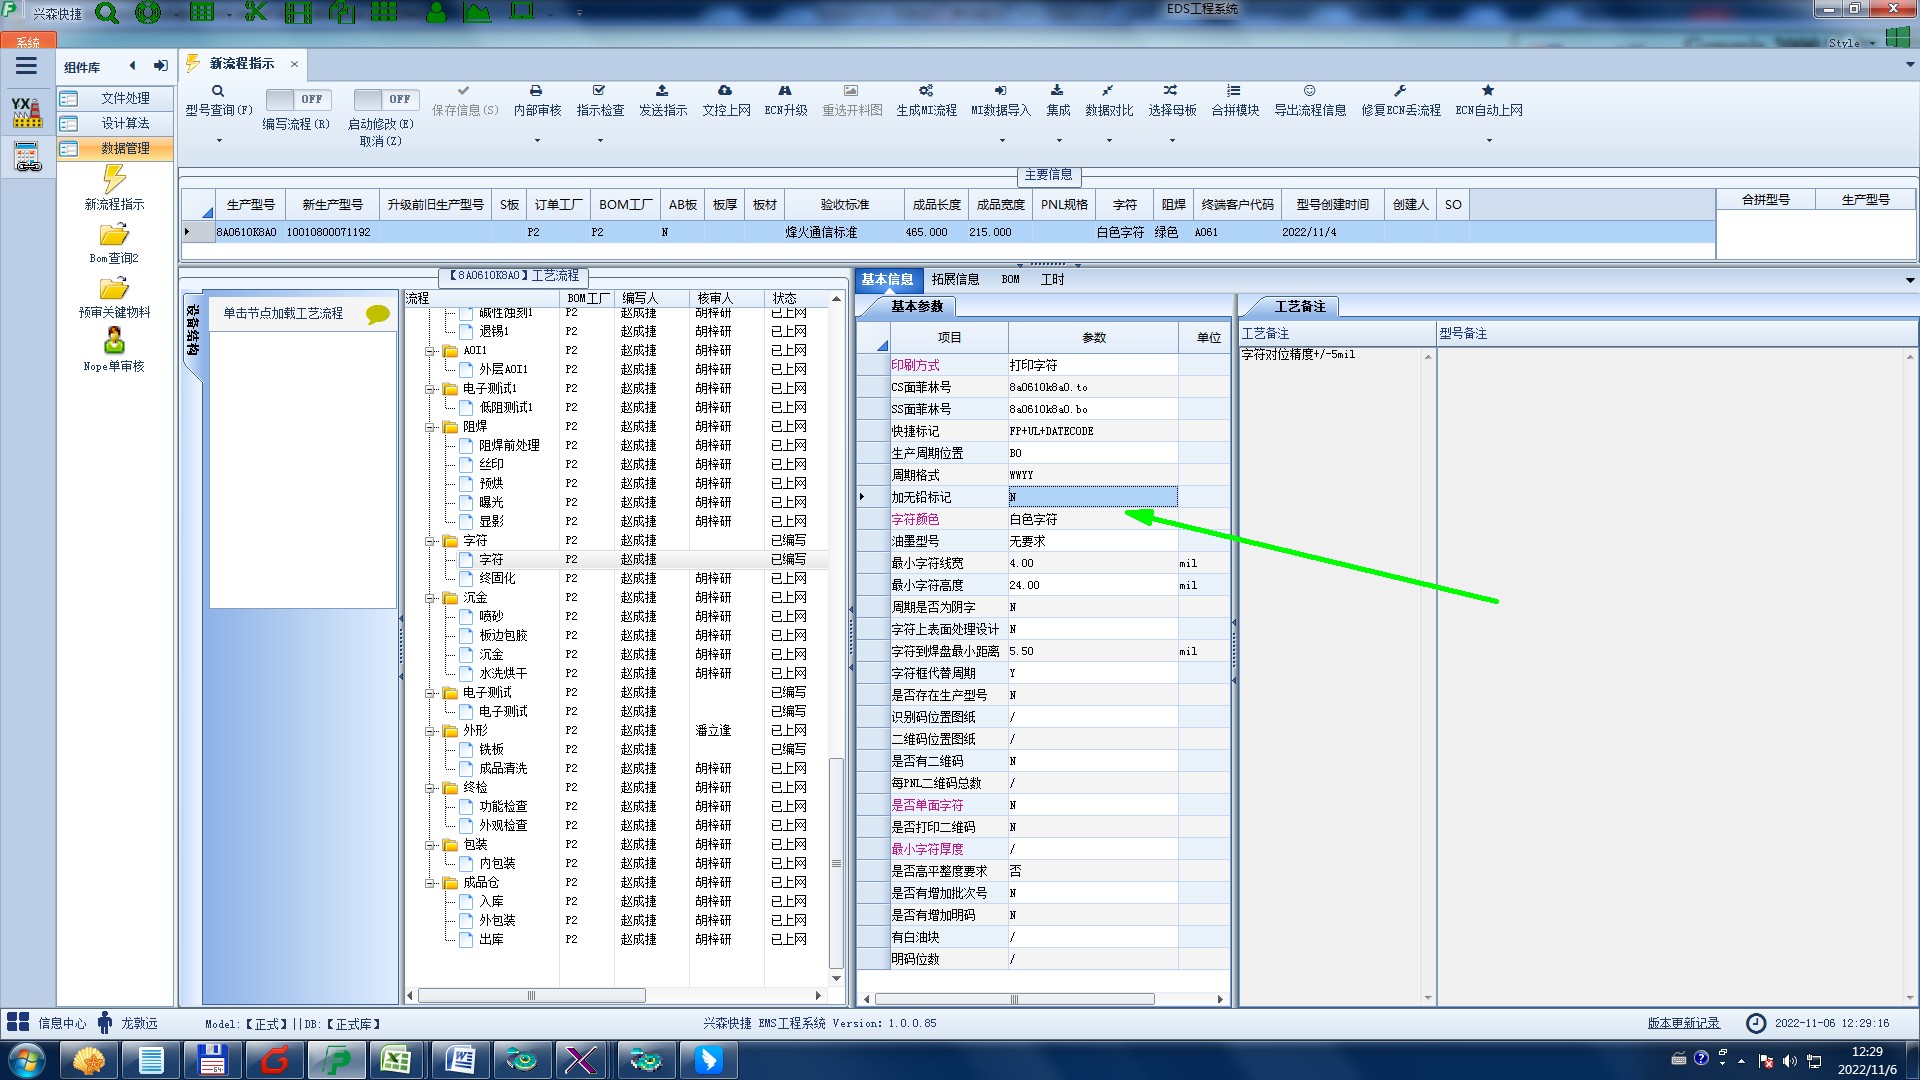Click the ECN升级 toolbar icon
The width and height of the screenshot is (1920, 1080).
pyautogui.click(x=785, y=91)
